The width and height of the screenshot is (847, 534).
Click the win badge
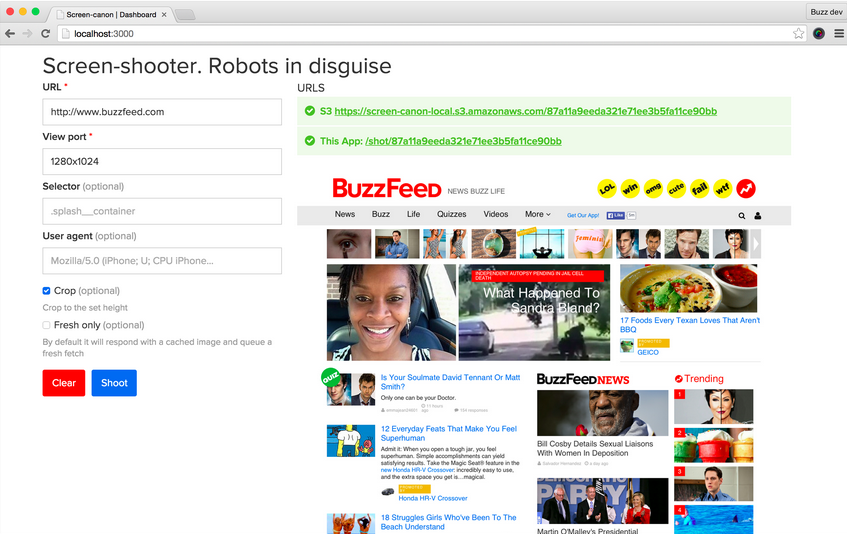[630, 188]
